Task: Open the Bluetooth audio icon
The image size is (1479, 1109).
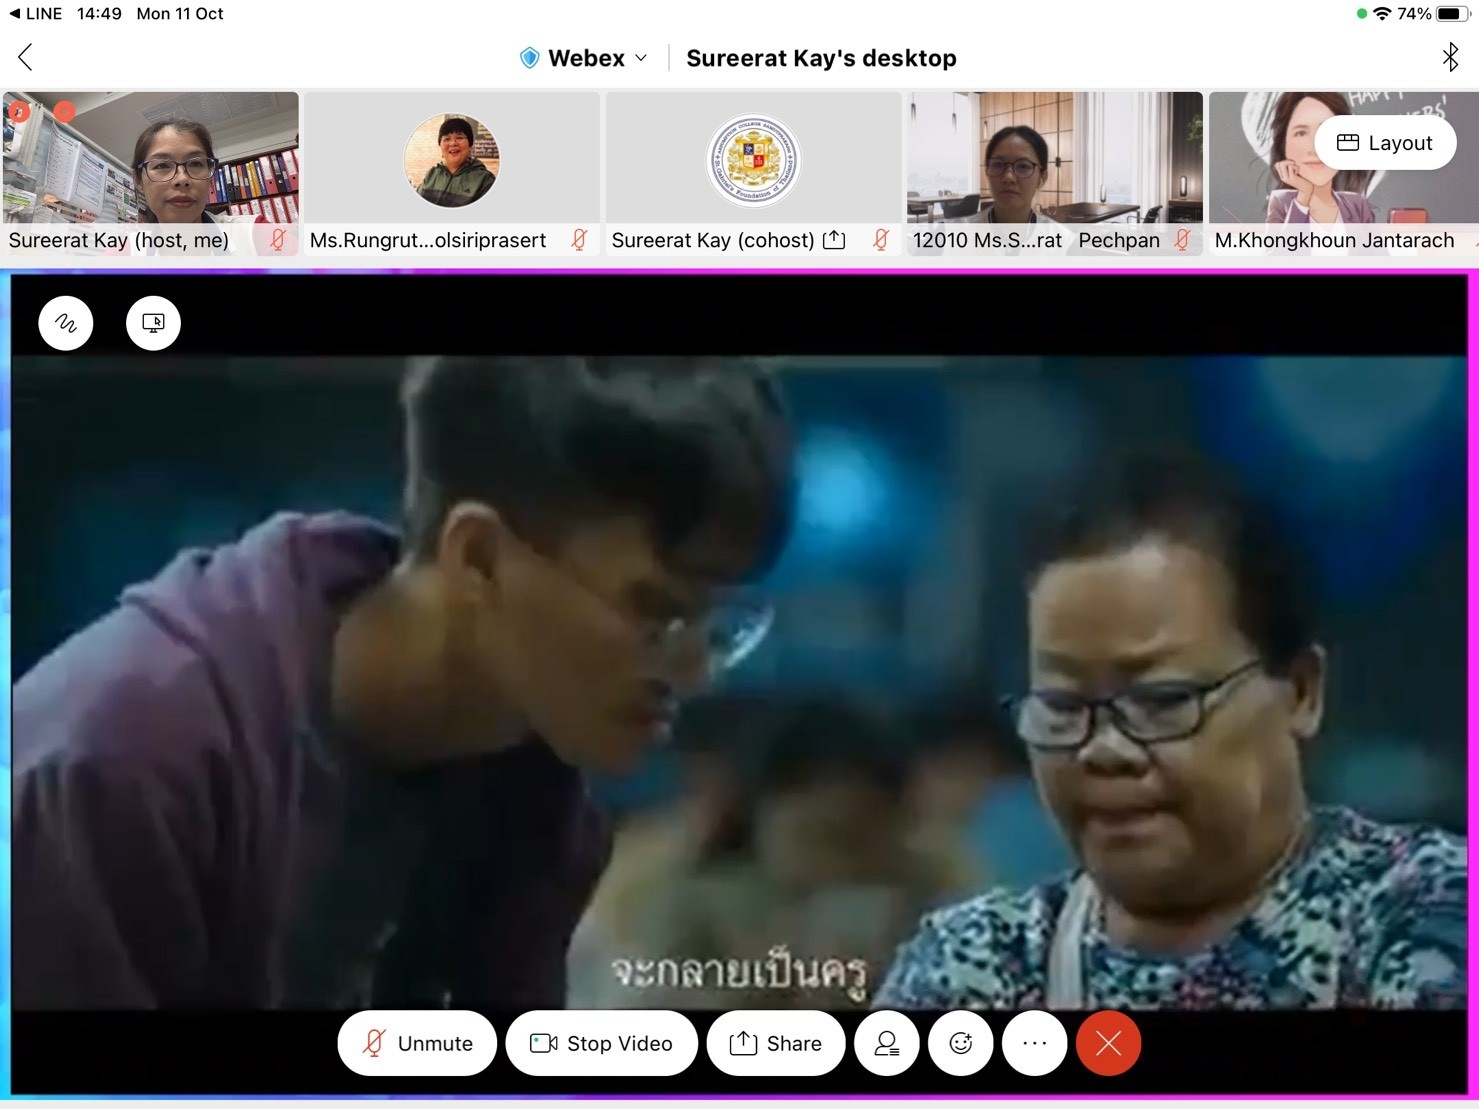Action: 1450,57
